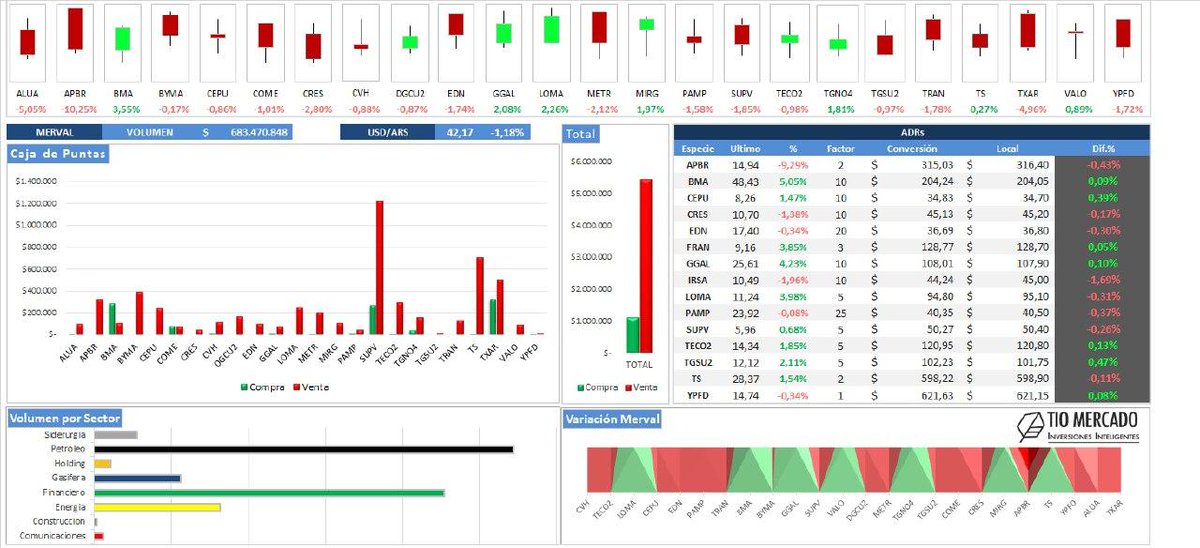The height and width of the screenshot is (548, 1200).
Task: Select the GGAL candlestick chart
Action: click(x=503, y=43)
